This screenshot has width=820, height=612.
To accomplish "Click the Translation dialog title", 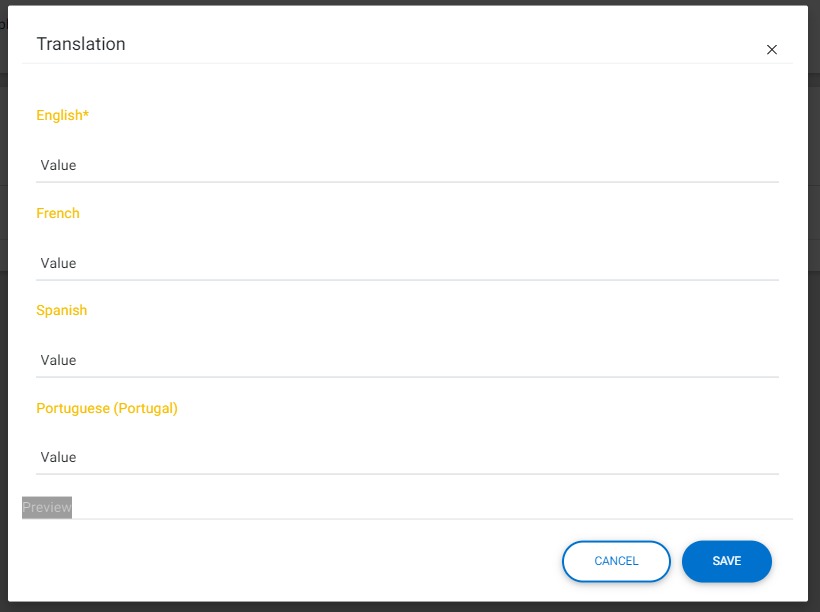I will coord(81,44).
